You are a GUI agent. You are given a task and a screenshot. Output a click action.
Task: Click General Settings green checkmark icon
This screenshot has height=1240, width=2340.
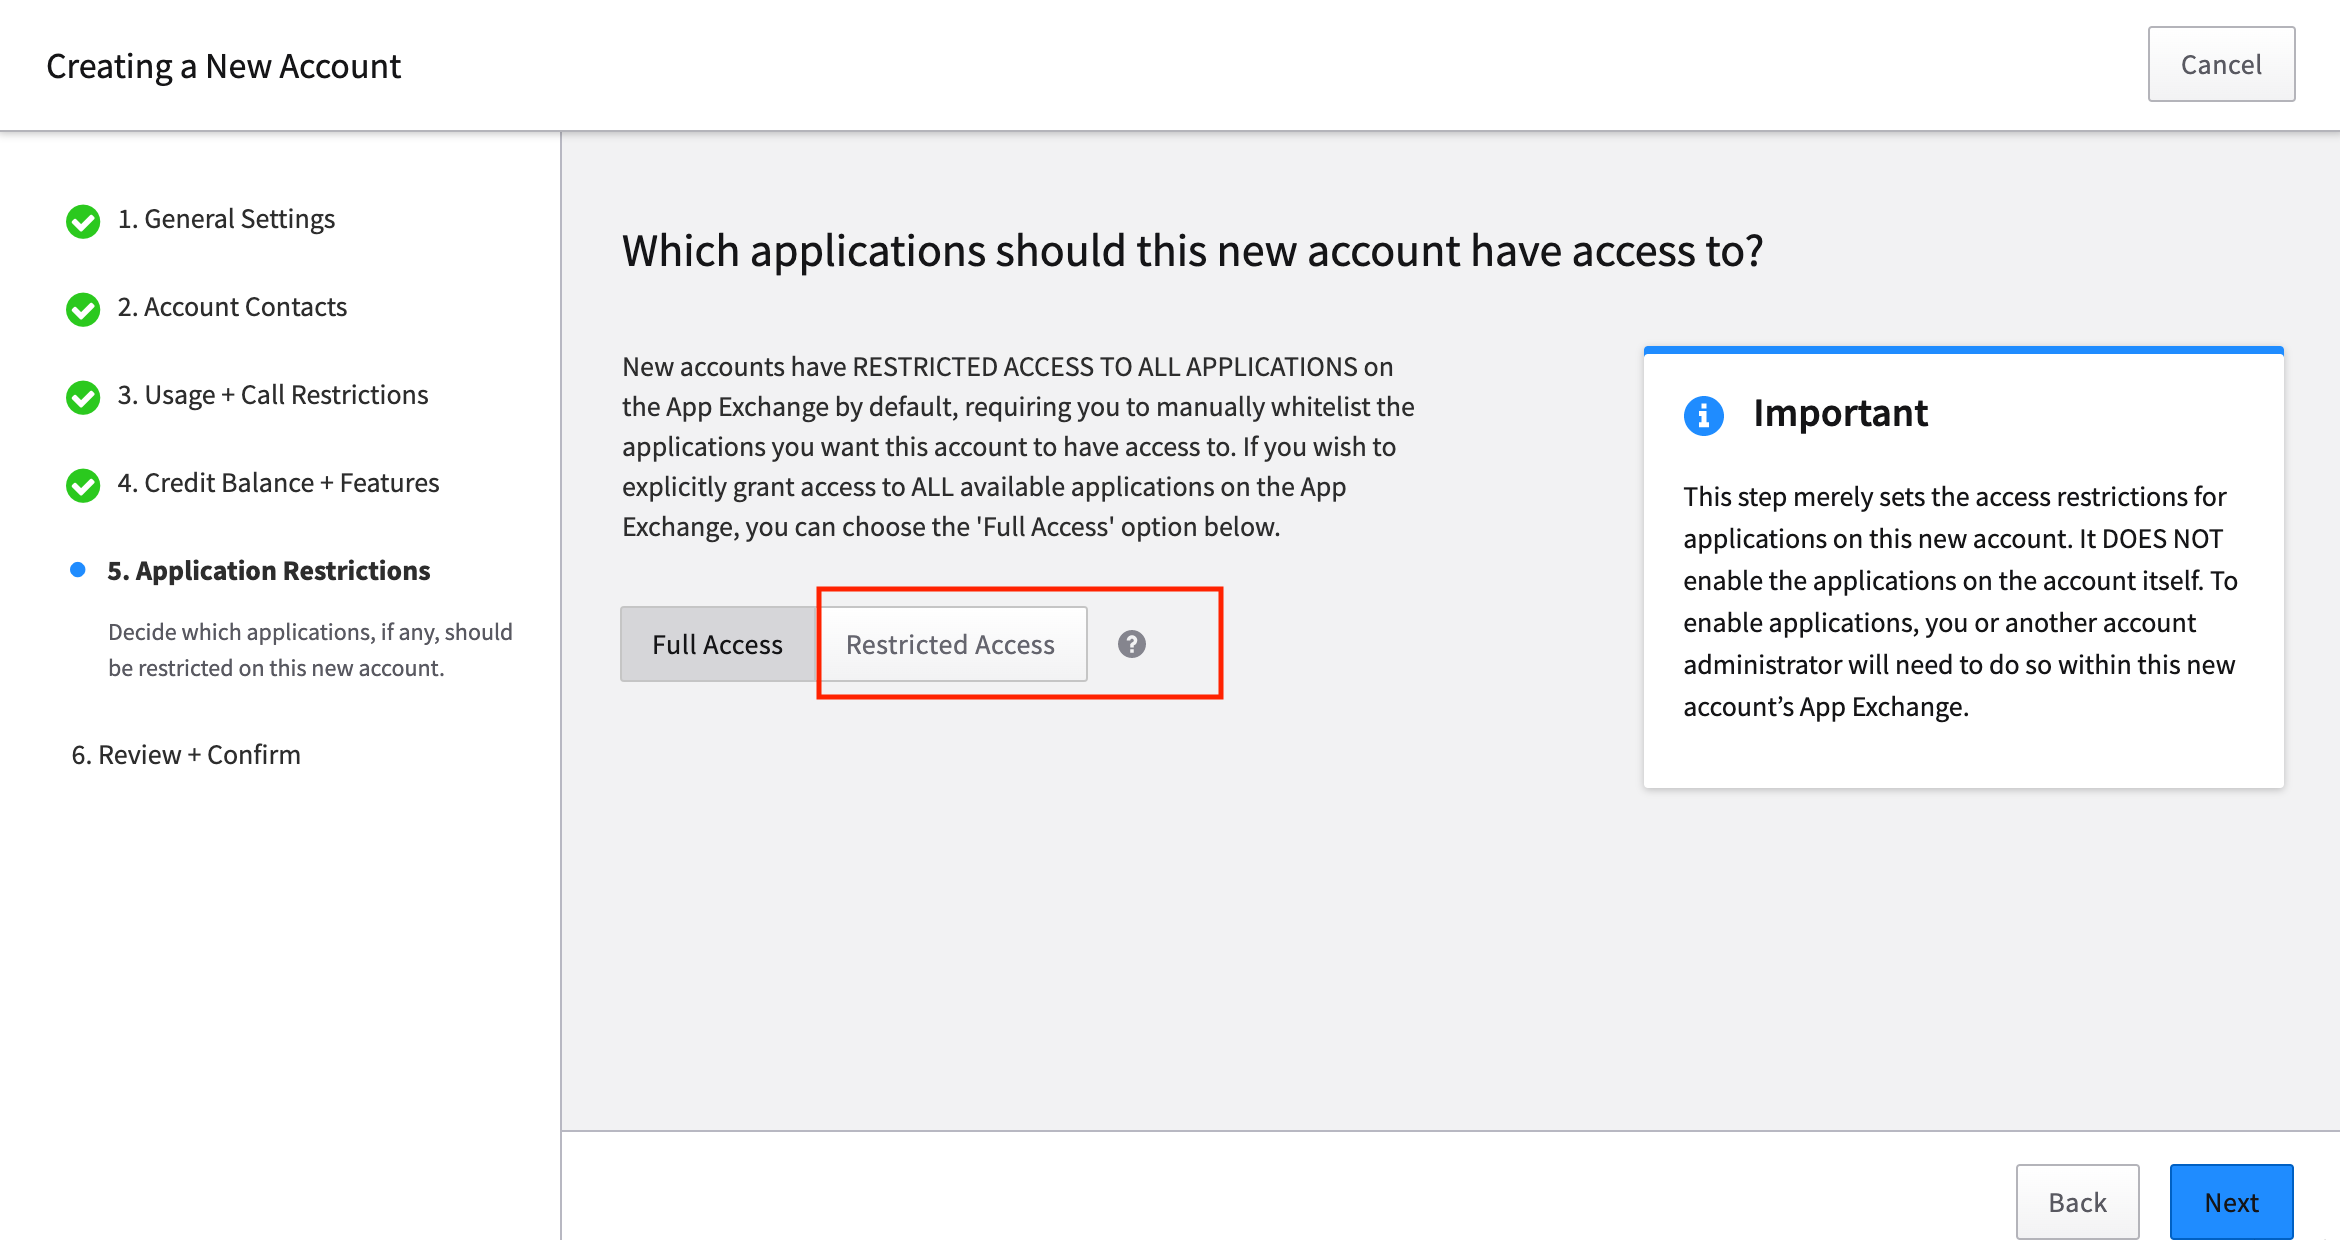(83, 221)
